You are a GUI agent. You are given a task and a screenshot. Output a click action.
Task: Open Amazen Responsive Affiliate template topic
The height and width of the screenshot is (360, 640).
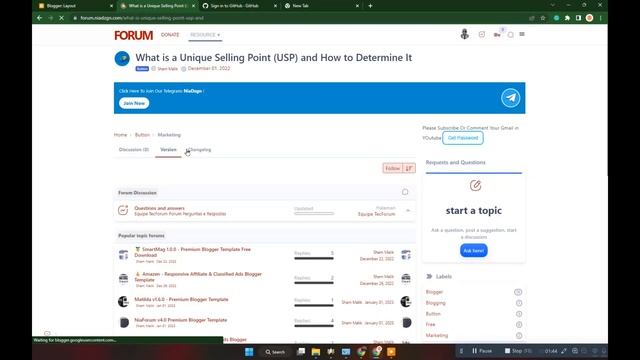[x=198, y=277]
